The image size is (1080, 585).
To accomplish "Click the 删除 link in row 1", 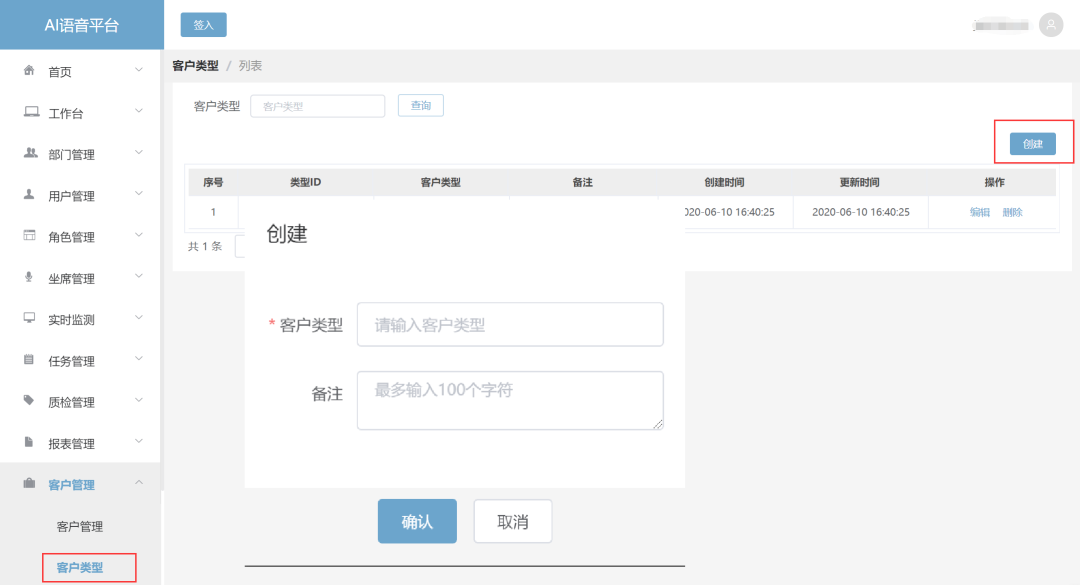I will [x=1012, y=212].
